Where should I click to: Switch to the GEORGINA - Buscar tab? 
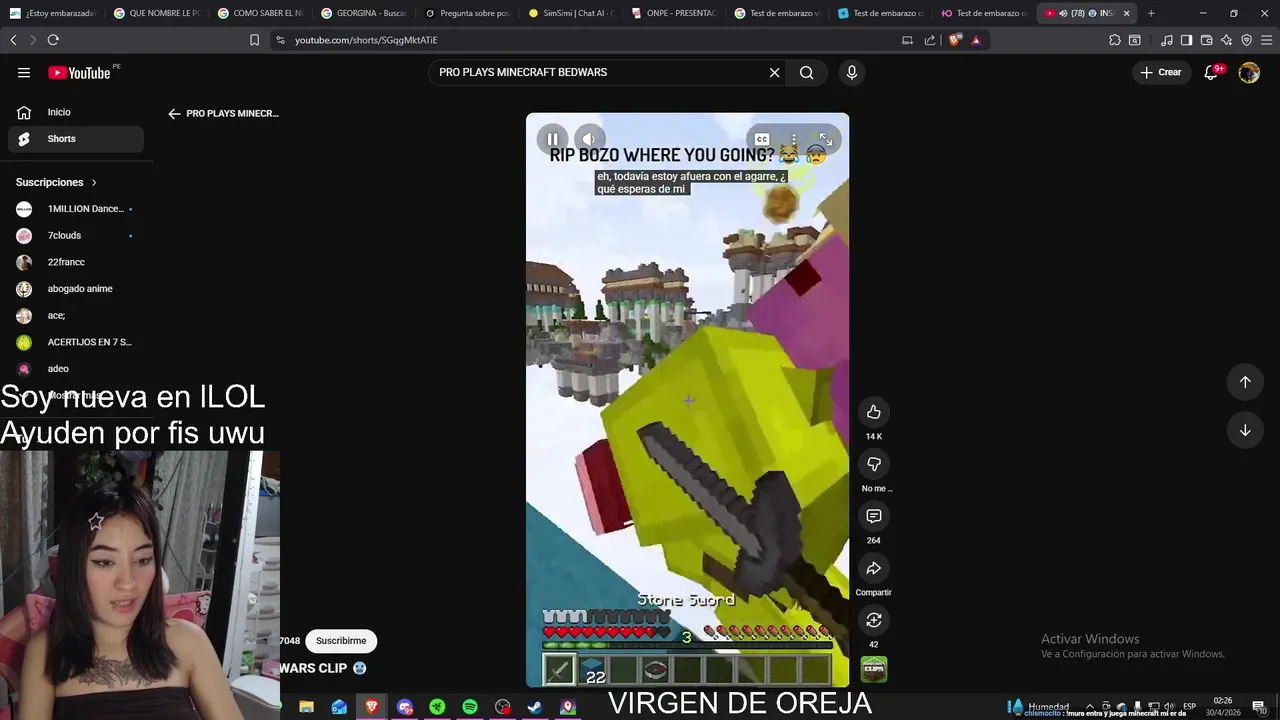363,13
